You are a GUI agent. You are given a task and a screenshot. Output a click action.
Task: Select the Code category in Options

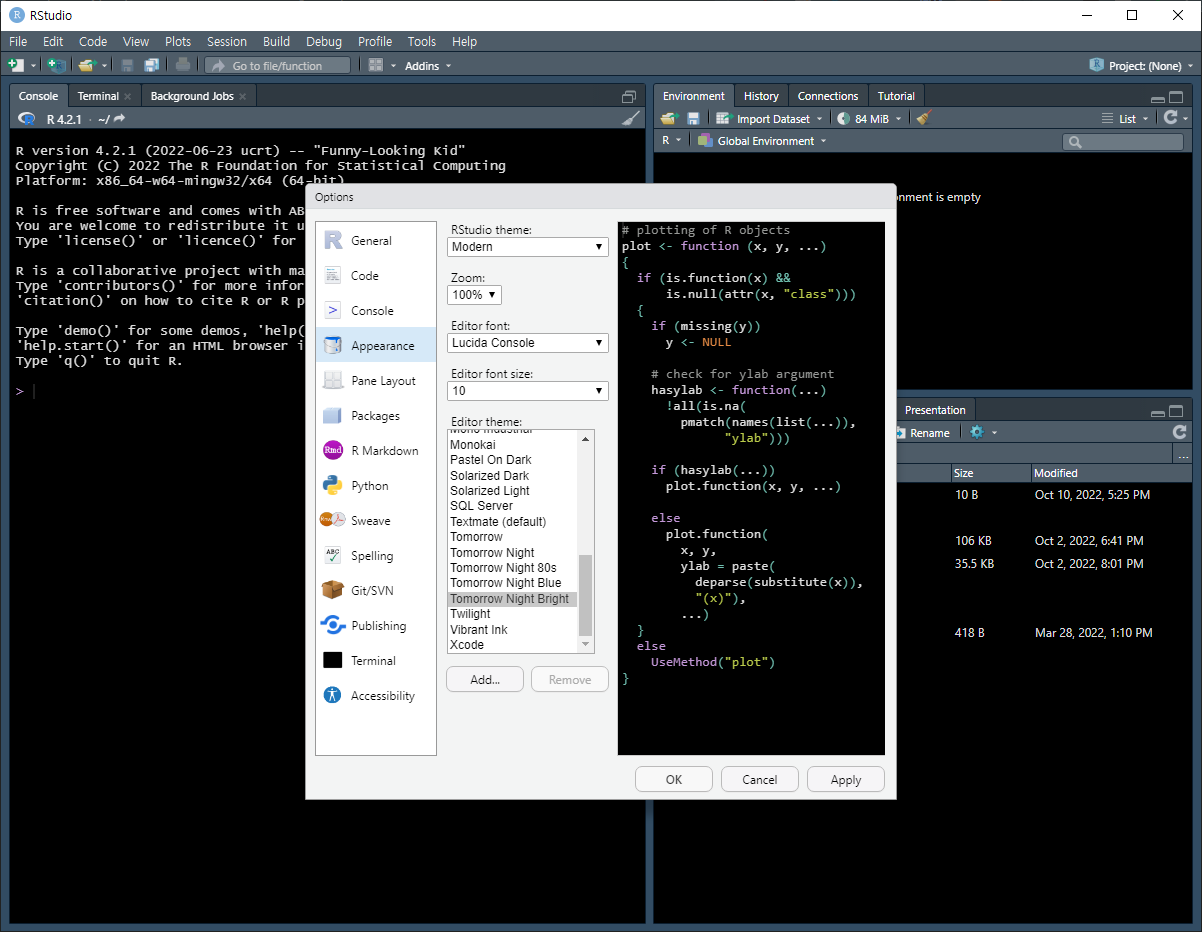pyautogui.click(x=376, y=275)
